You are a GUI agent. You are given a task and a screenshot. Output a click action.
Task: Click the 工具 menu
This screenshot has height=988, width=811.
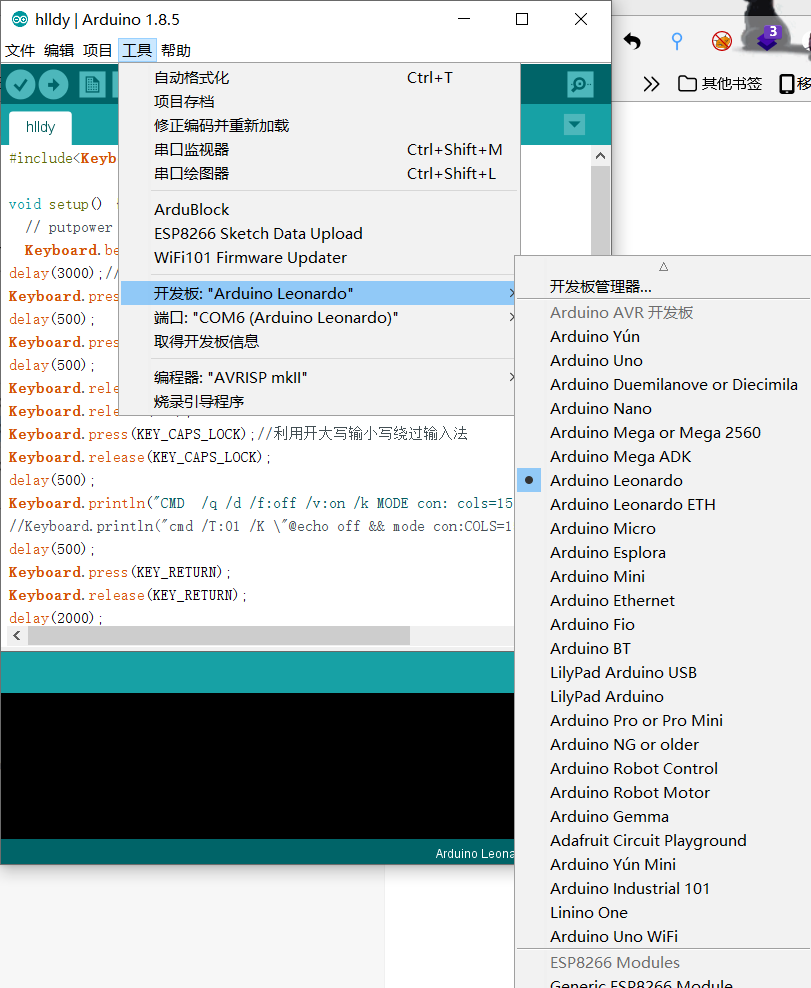(137, 50)
